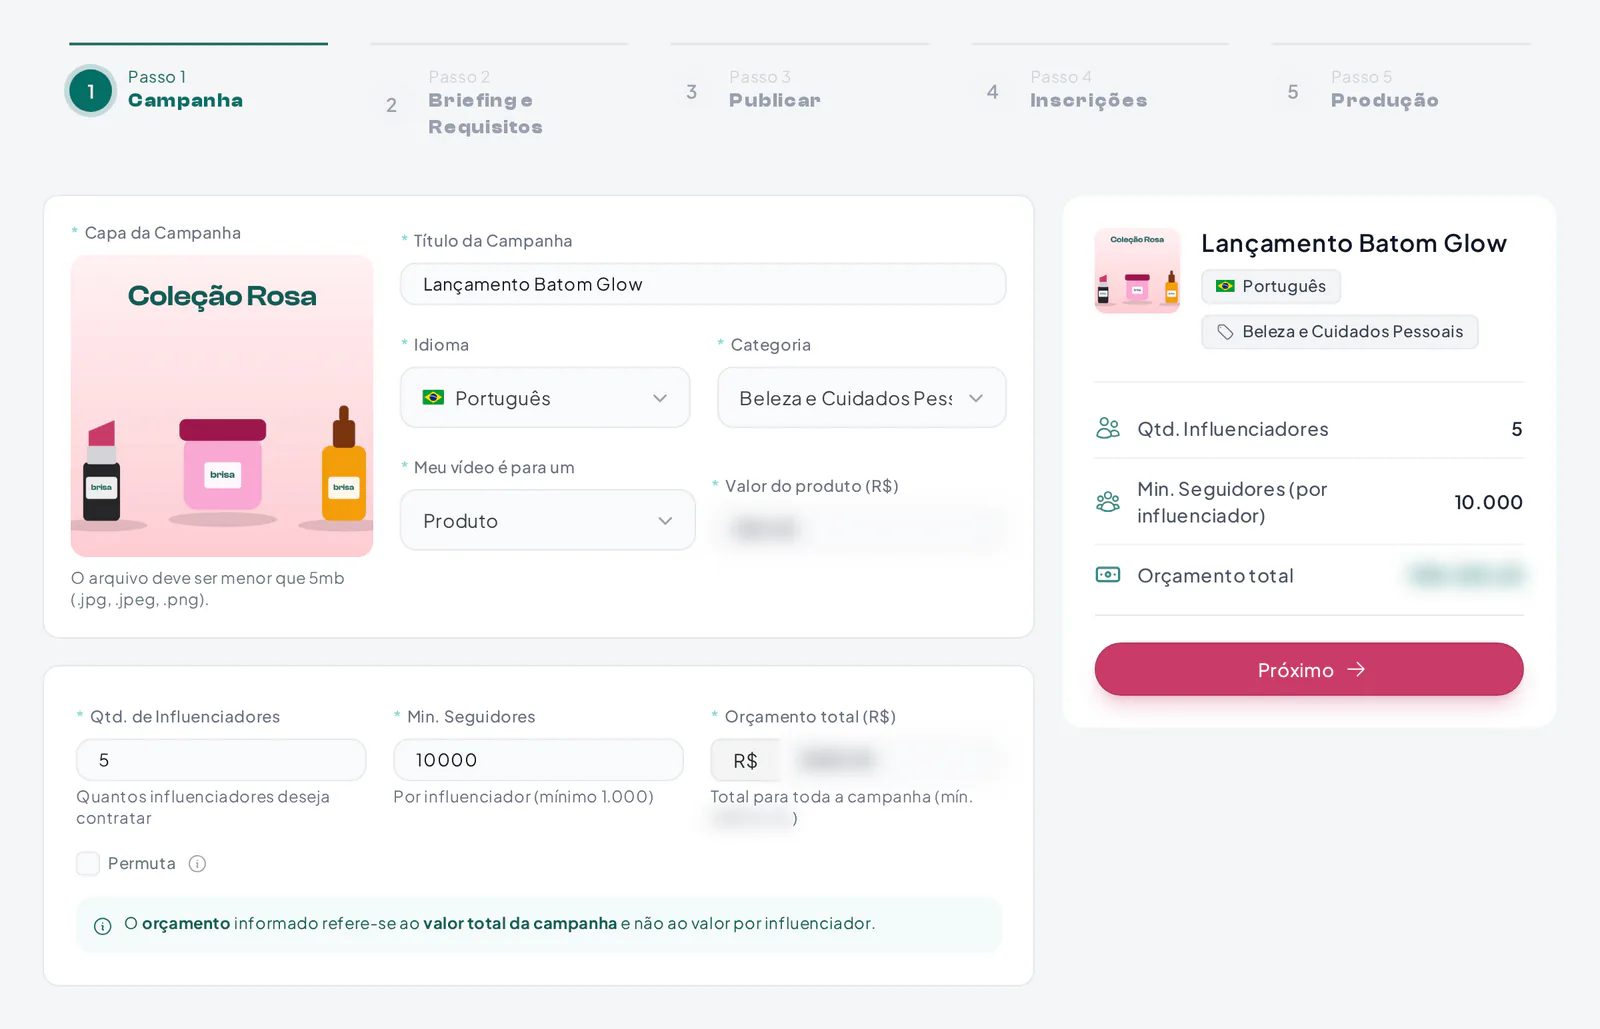Click the step 3 number indicator
The width and height of the screenshot is (1600, 1029).
pyautogui.click(x=691, y=92)
